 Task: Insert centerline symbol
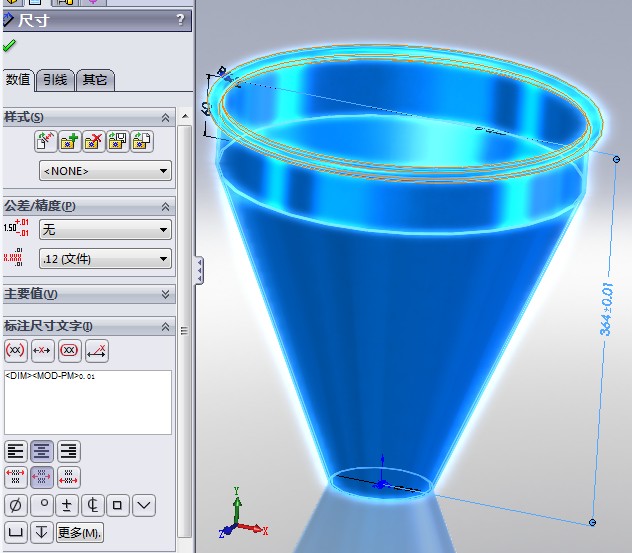(92, 505)
